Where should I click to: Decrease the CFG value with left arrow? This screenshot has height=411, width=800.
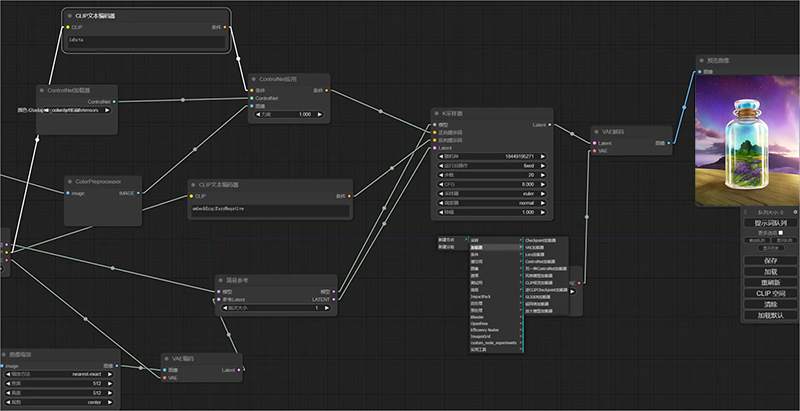441,184
